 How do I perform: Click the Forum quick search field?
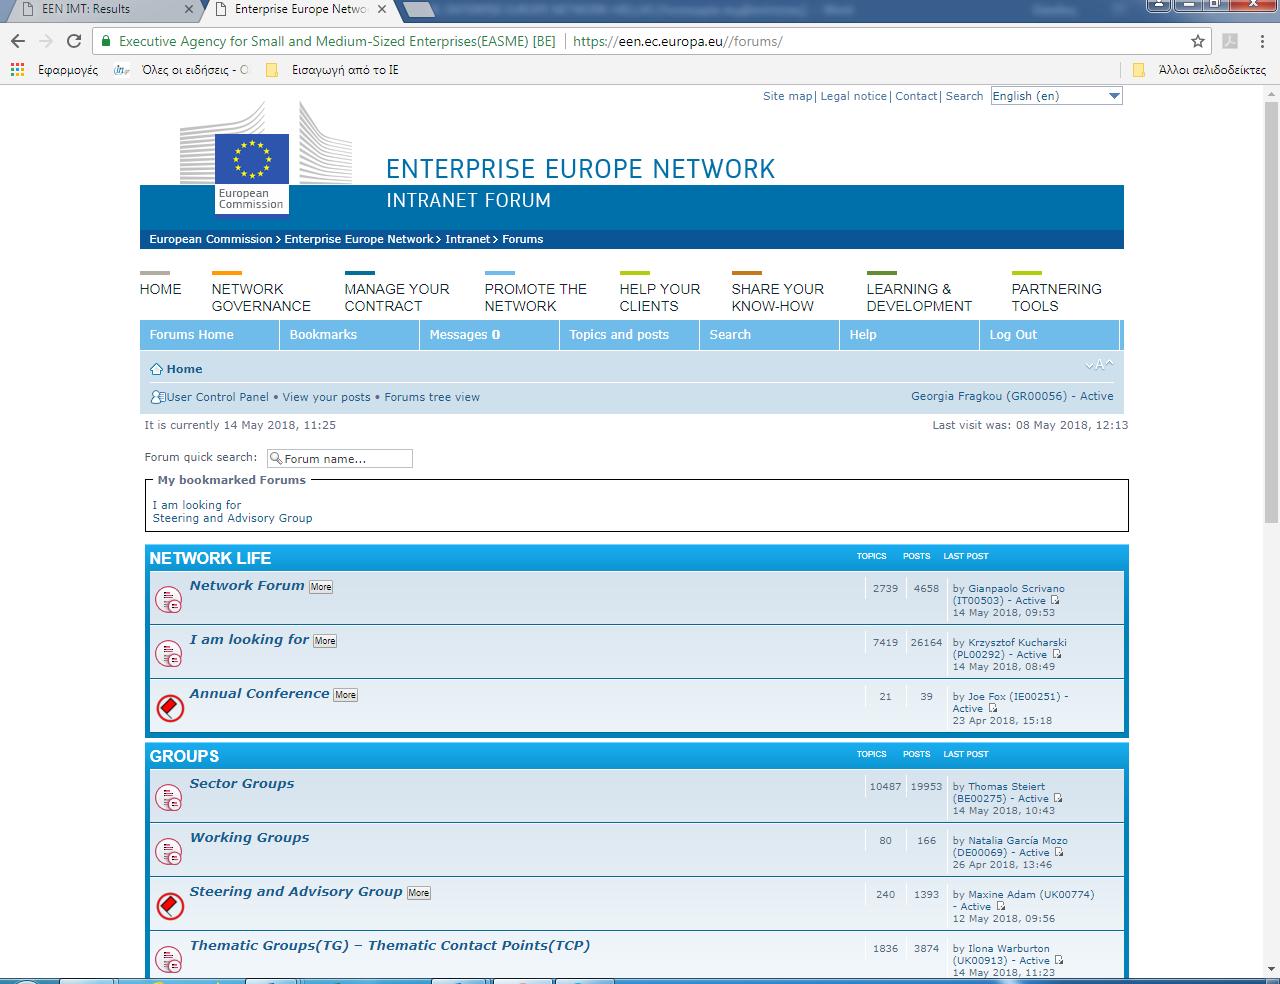[340, 458]
